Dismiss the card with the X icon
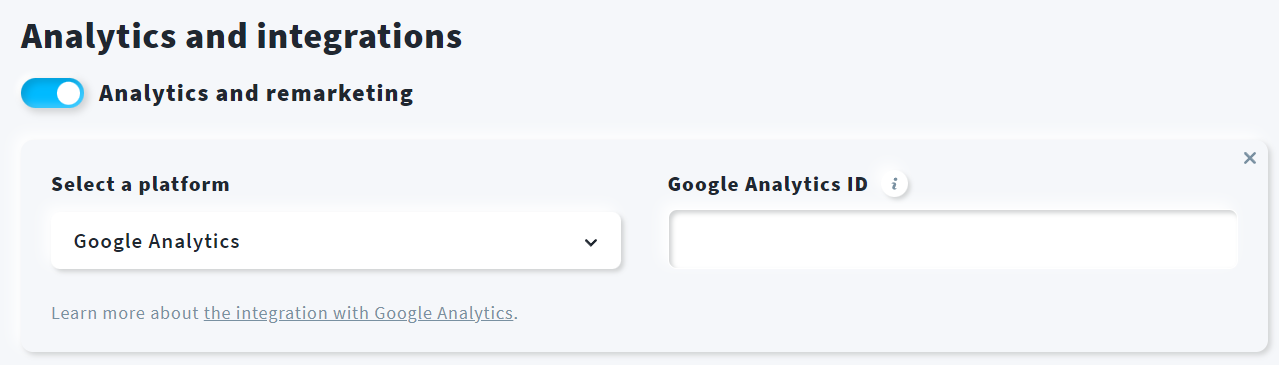 1249,158
